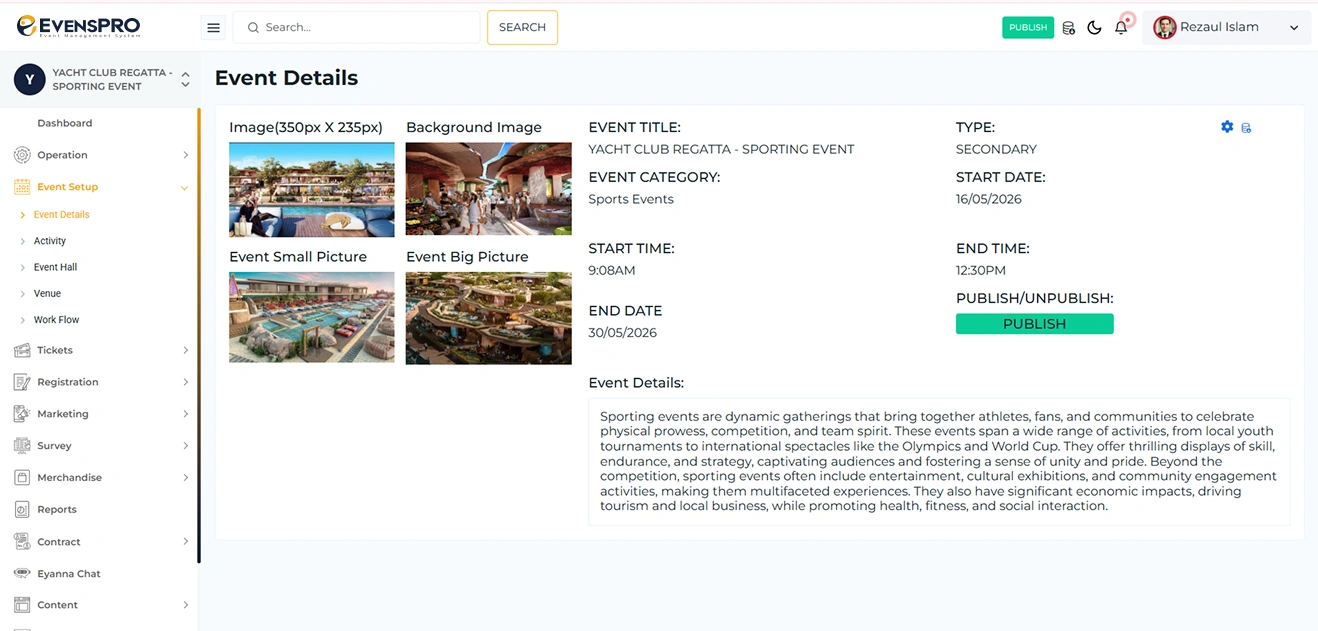Open the Venue submenu item
The width and height of the screenshot is (1318, 631).
(x=47, y=294)
